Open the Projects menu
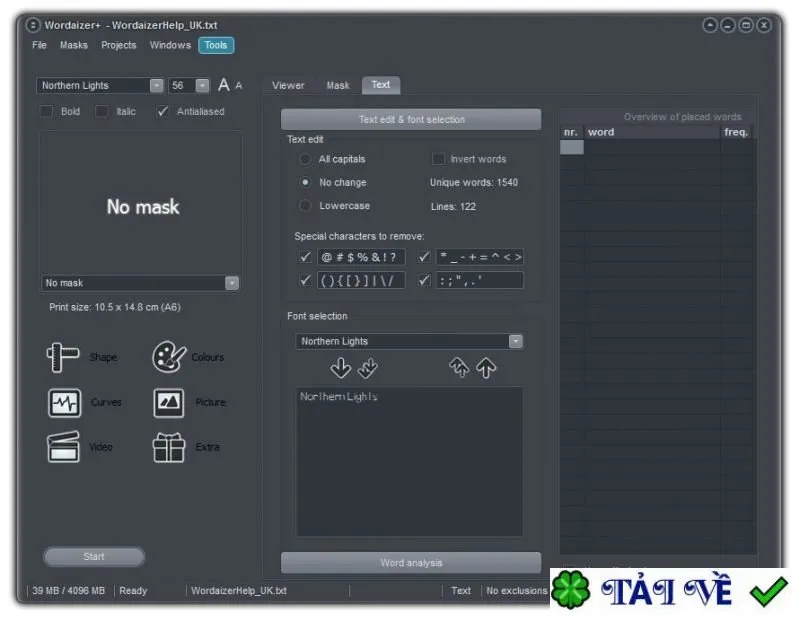Screen dimensions: 800x621 pyautogui.click(x=118, y=45)
